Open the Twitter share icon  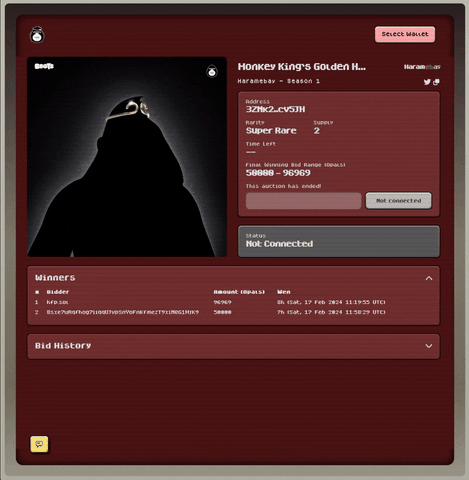pyautogui.click(x=427, y=82)
